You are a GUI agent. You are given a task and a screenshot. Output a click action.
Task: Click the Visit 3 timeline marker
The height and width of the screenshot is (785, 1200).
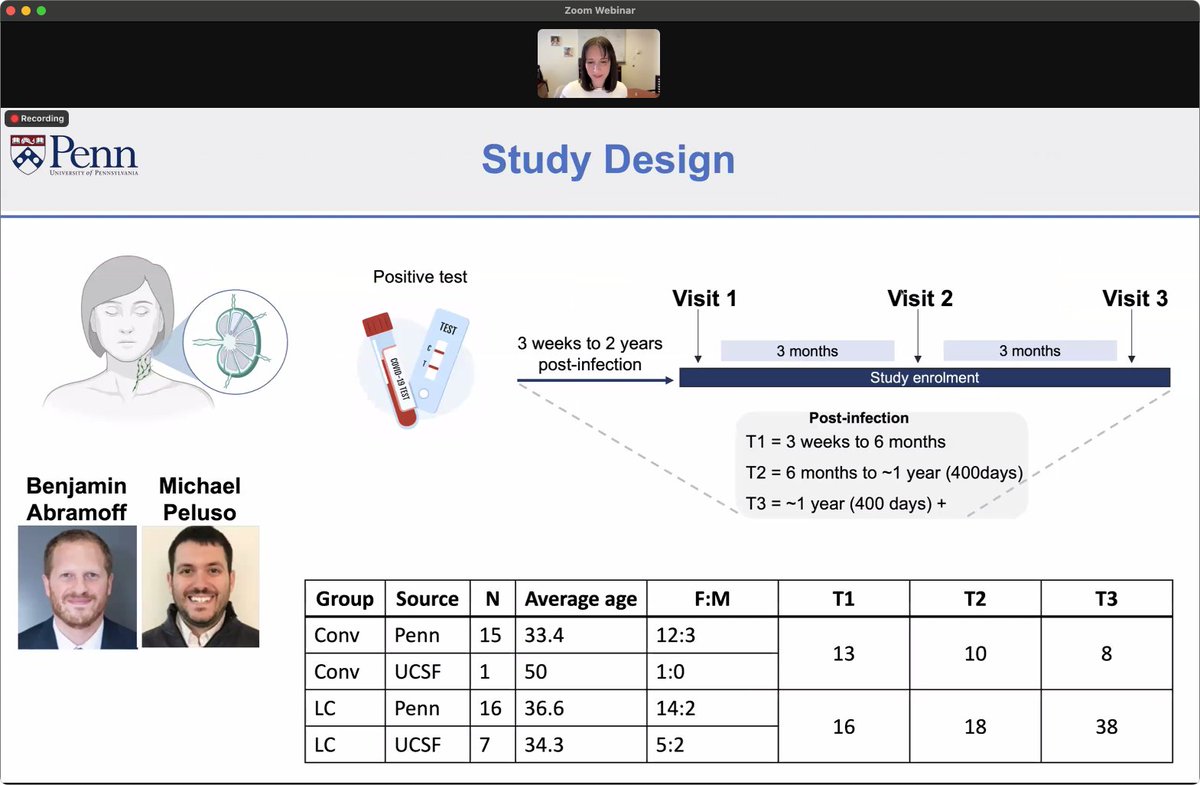tap(1135, 298)
